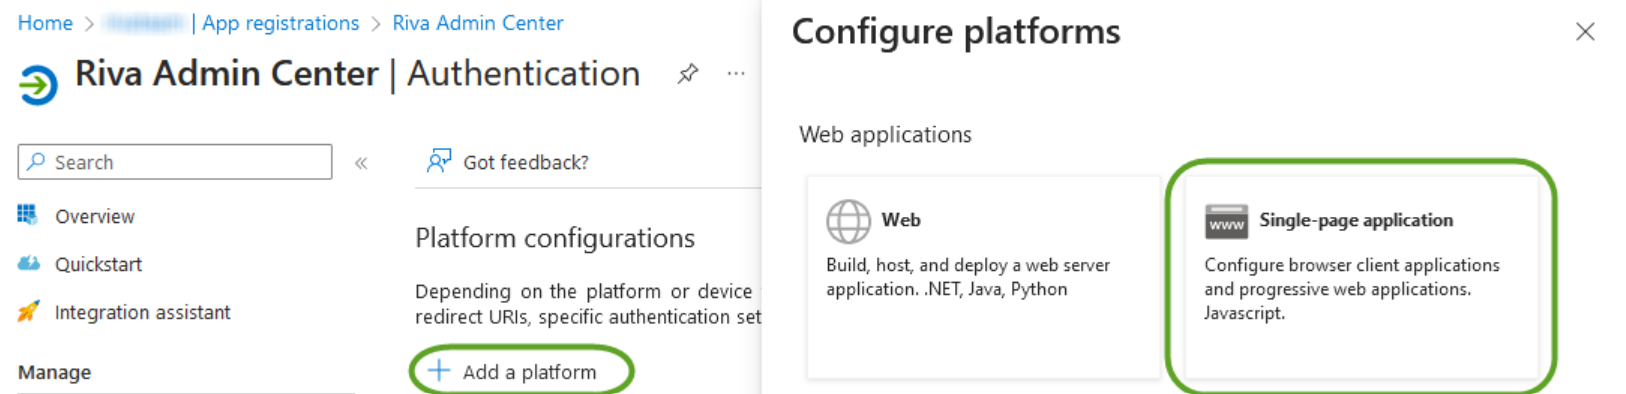Click the Riva Admin Center app logo
The width and height of the screenshot is (1626, 394).
(x=38, y=84)
